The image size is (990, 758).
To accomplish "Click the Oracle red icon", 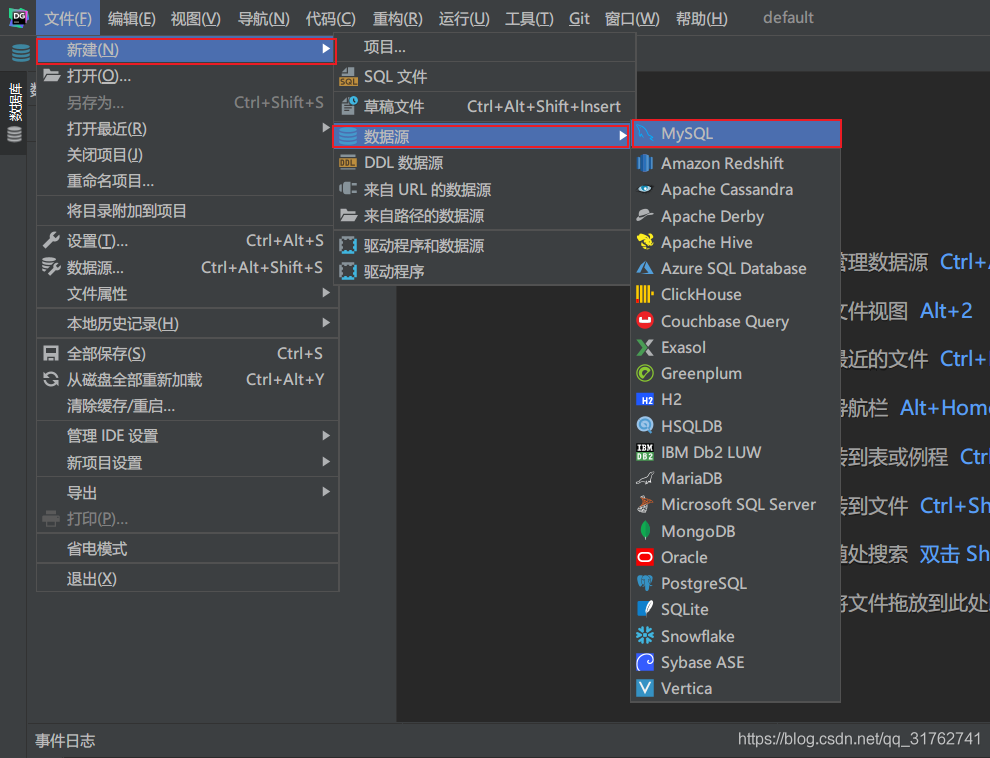I will (645, 557).
